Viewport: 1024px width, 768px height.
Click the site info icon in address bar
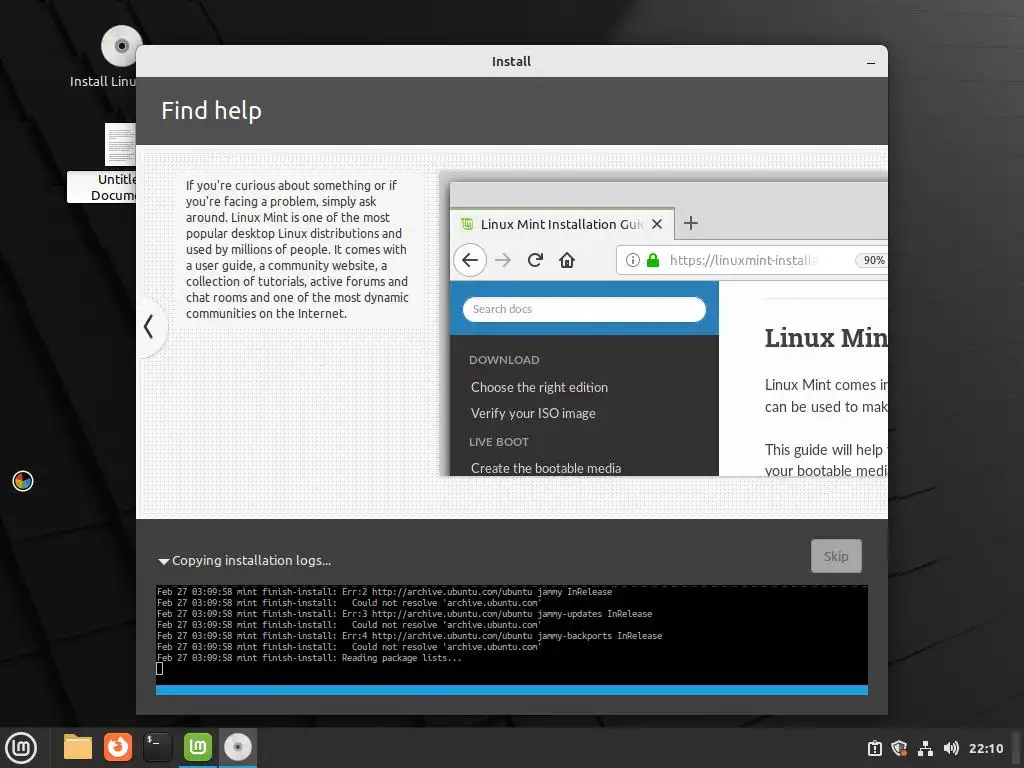click(x=632, y=260)
